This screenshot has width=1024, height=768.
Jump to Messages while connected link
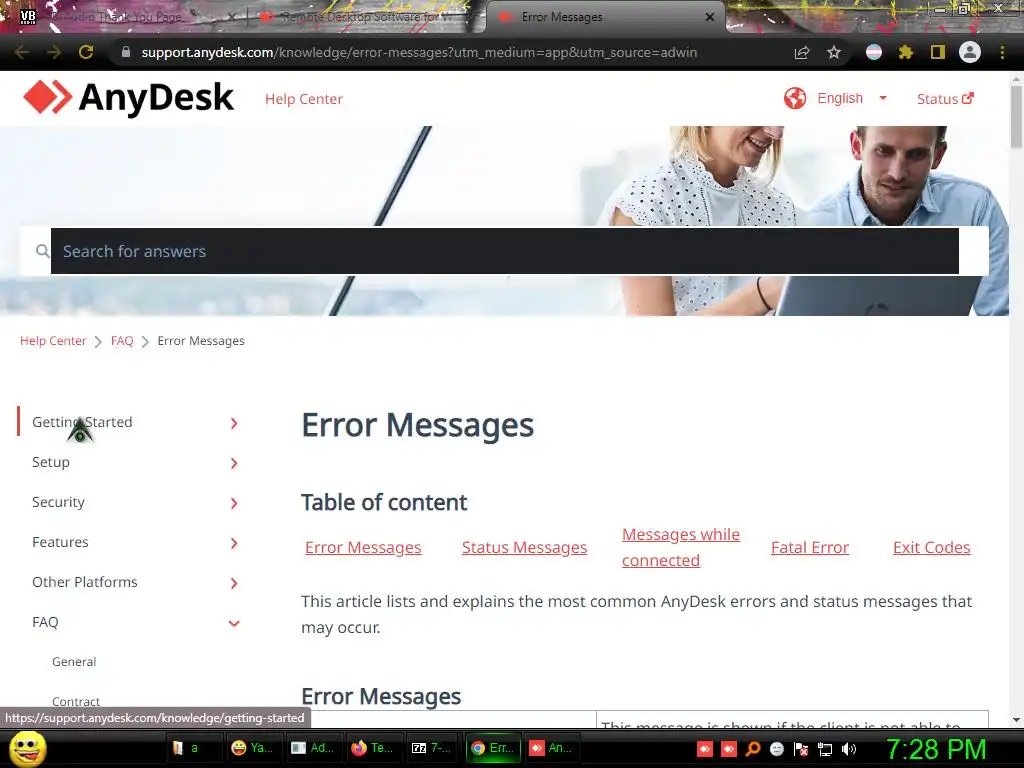[680, 547]
